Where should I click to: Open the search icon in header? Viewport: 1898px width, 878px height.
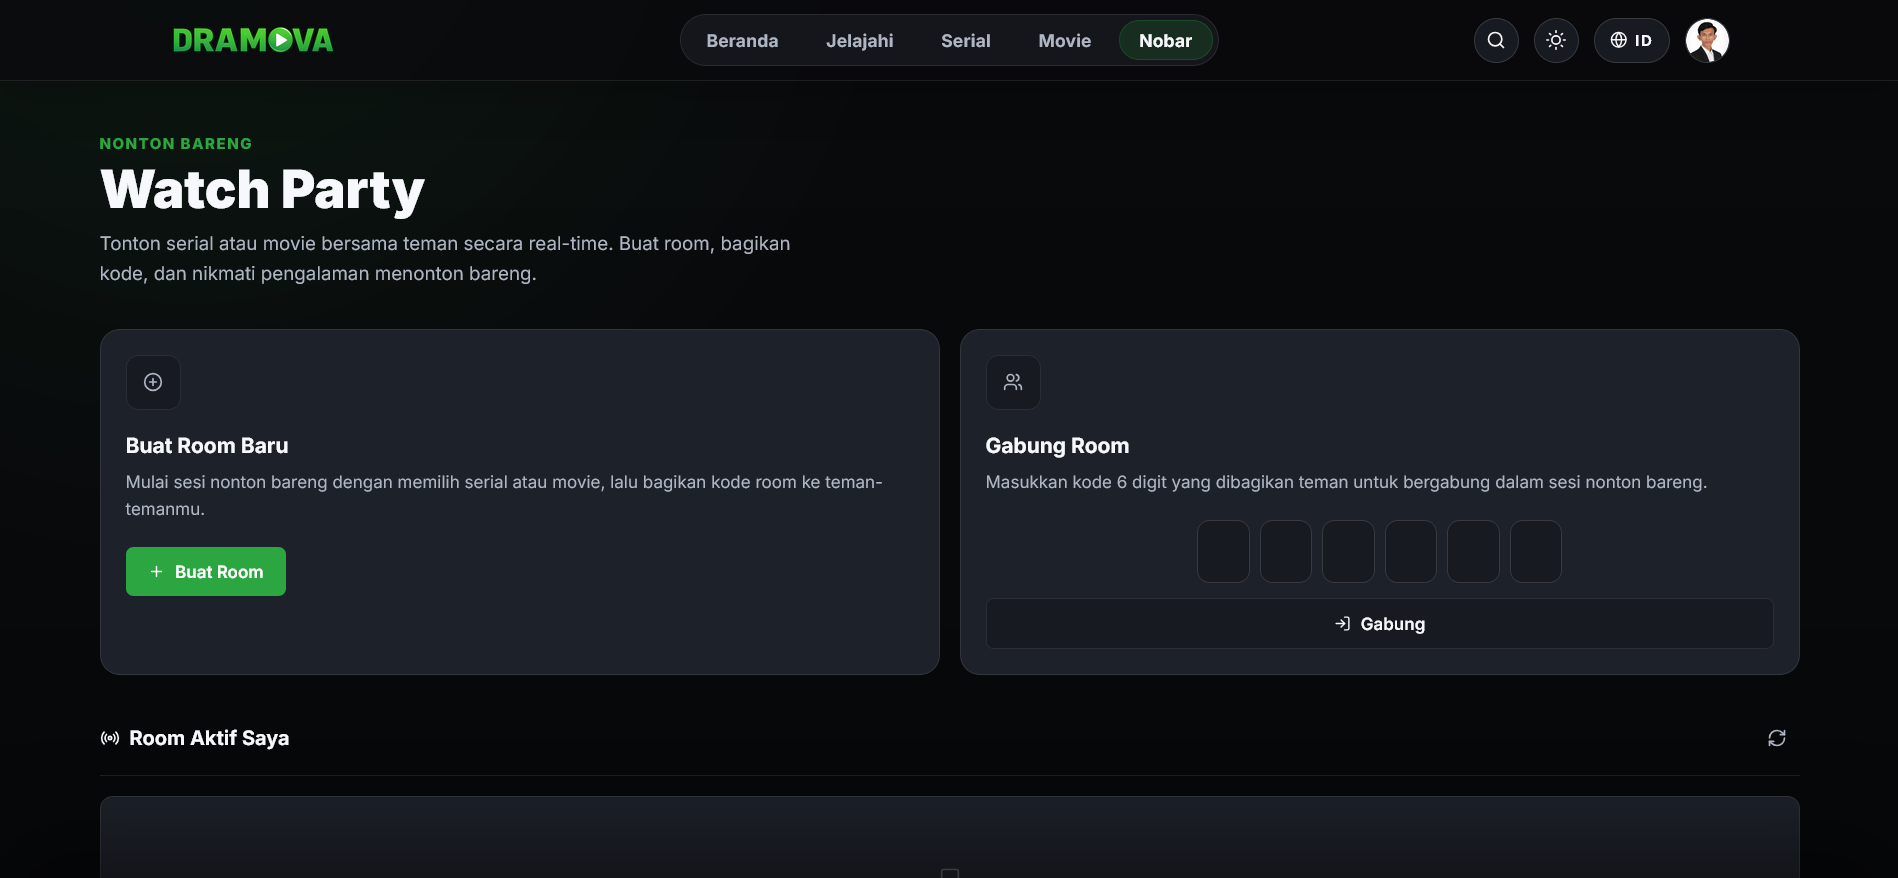[x=1496, y=40]
